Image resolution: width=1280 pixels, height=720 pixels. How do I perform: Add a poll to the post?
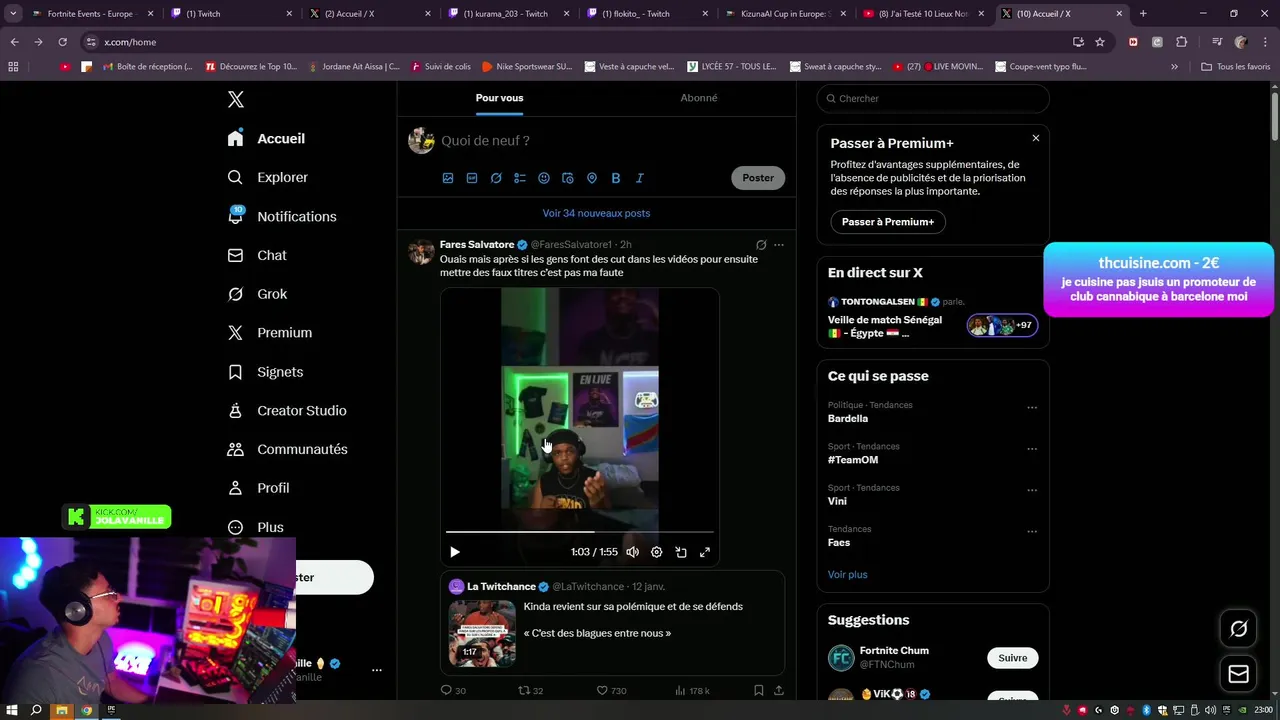pyautogui.click(x=520, y=178)
